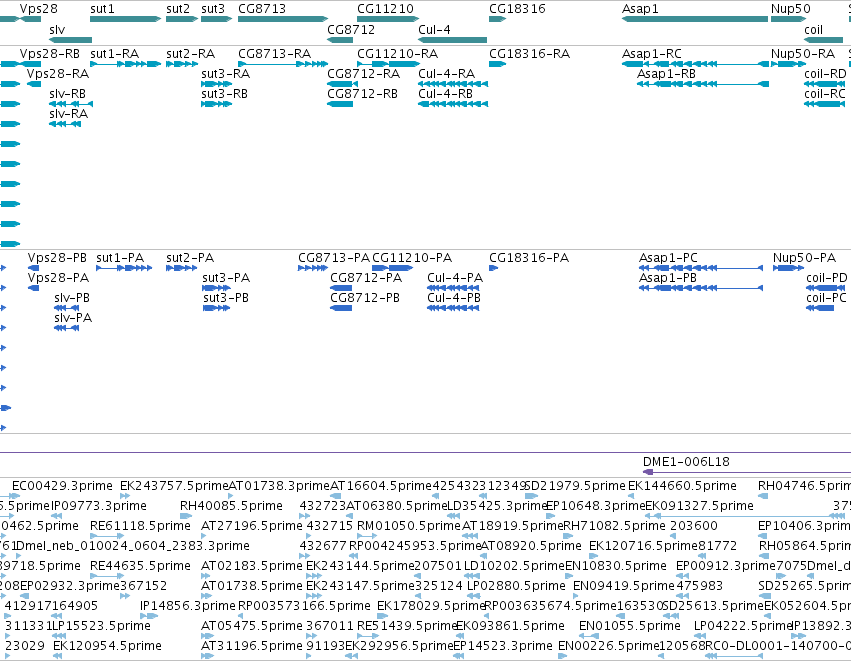Select the CG18316-RA transcript label
Screen dimensions: 851x661
[x=530, y=54]
